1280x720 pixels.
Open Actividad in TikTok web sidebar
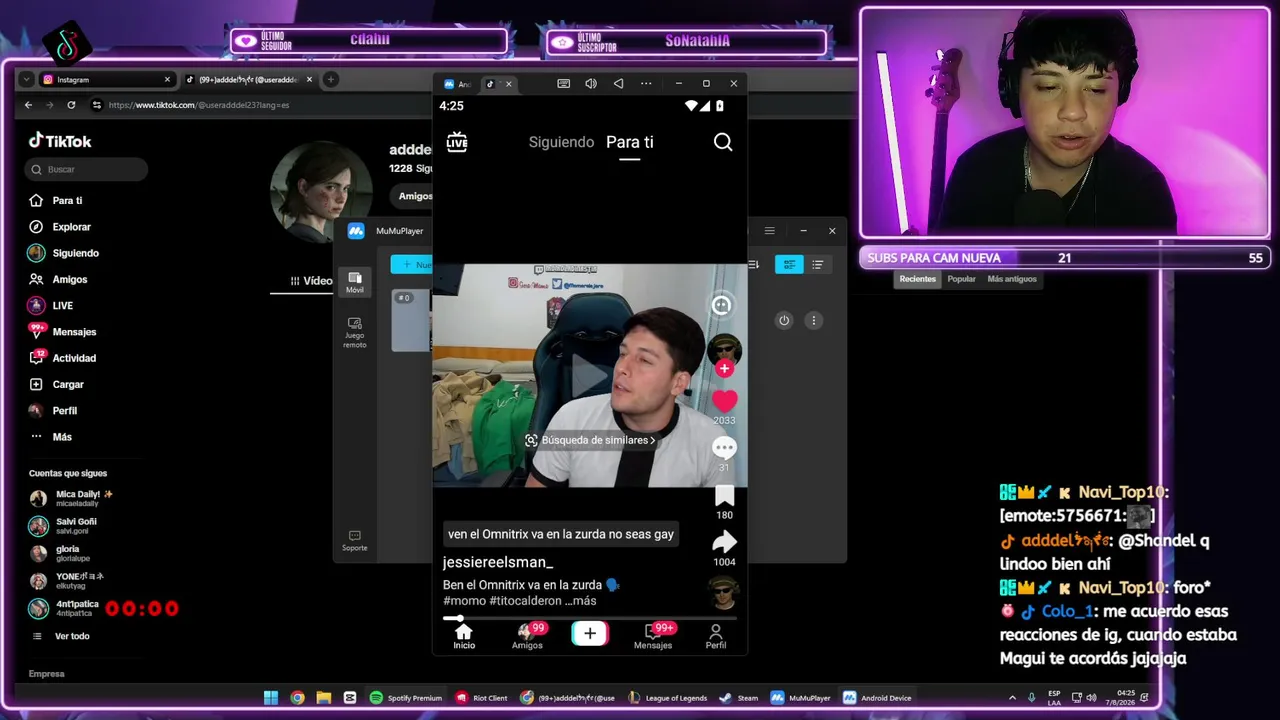pos(74,358)
